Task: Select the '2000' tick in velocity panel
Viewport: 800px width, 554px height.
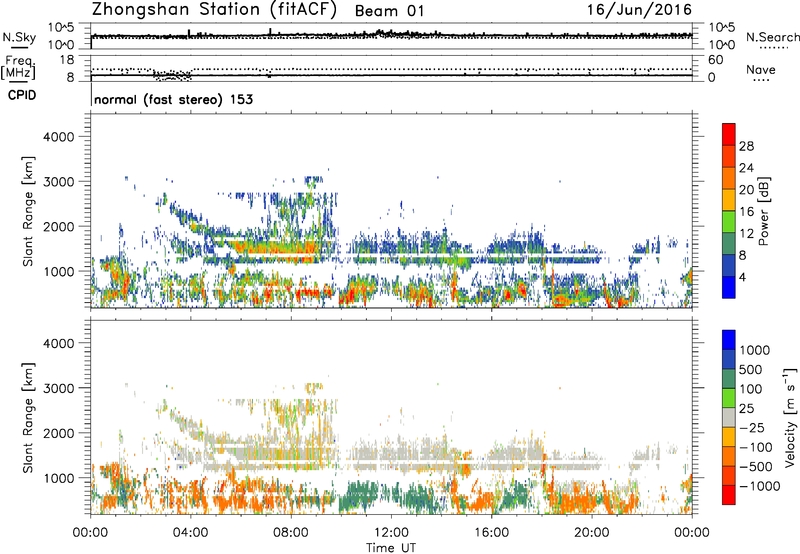Action: [58, 433]
